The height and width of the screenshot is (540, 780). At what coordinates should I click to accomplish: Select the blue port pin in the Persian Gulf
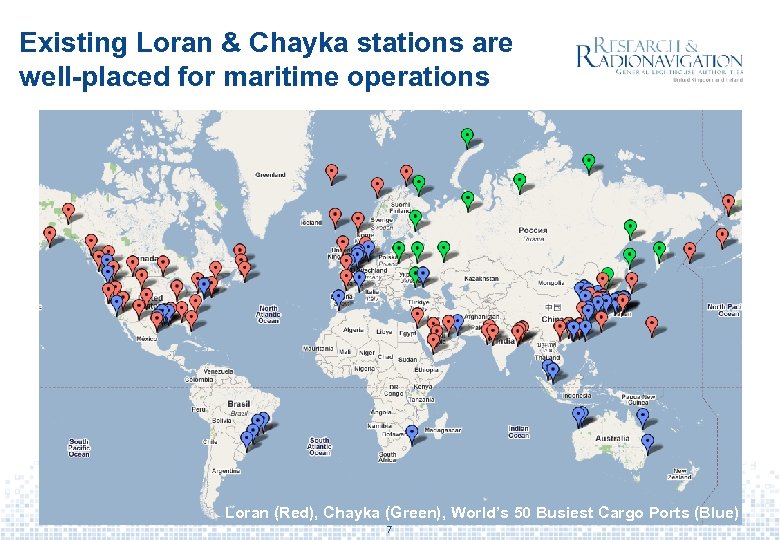pos(458,323)
